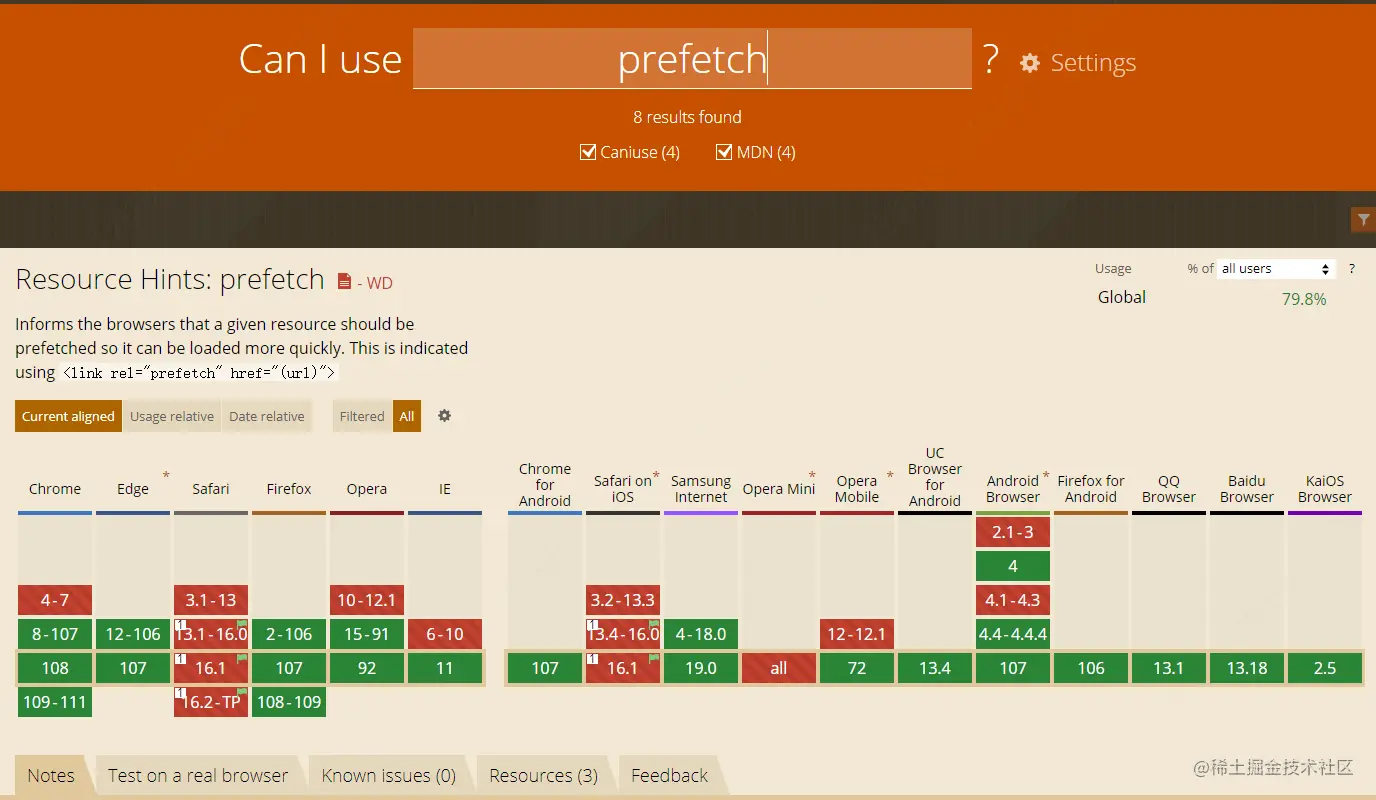Click the prefetch search field

692,59
